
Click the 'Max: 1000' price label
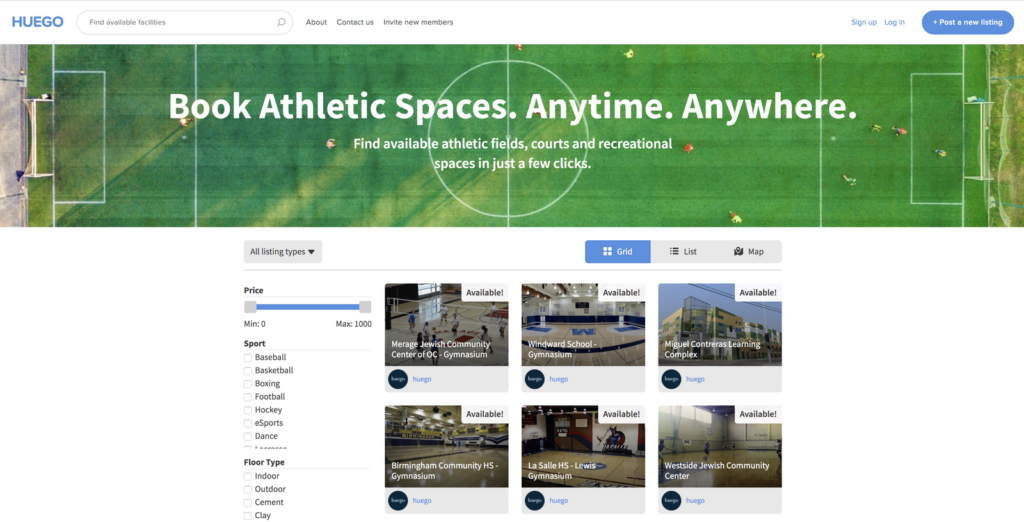(x=353, y=324)
